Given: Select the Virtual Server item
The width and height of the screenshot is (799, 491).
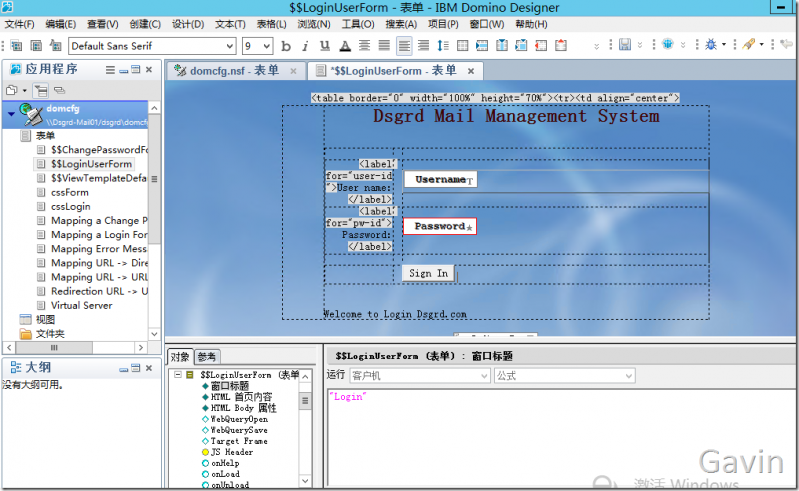Looking at the screenshot, I should 82,306.
